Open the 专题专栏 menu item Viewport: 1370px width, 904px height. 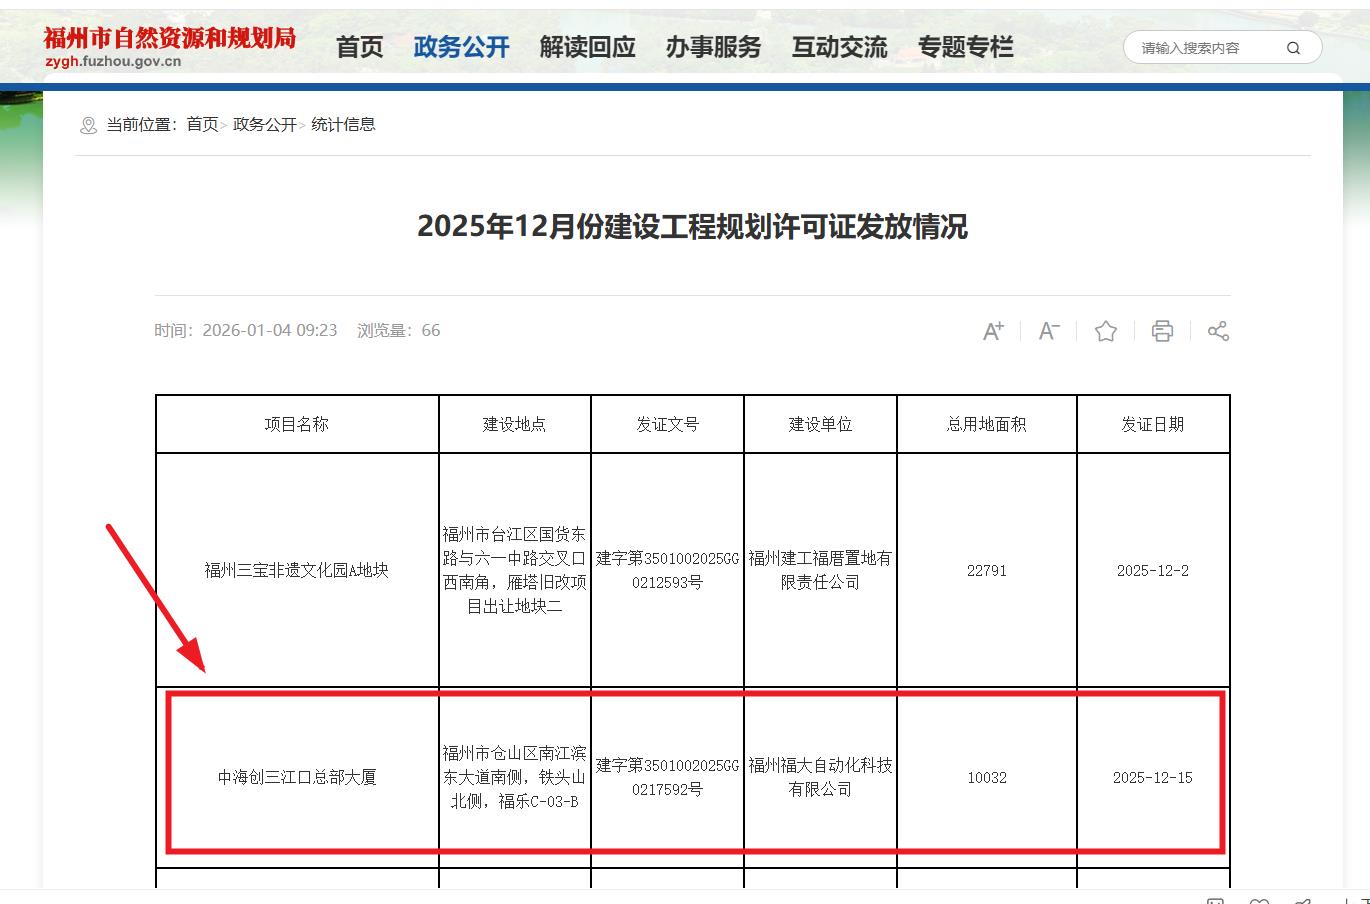coord(965,47)
